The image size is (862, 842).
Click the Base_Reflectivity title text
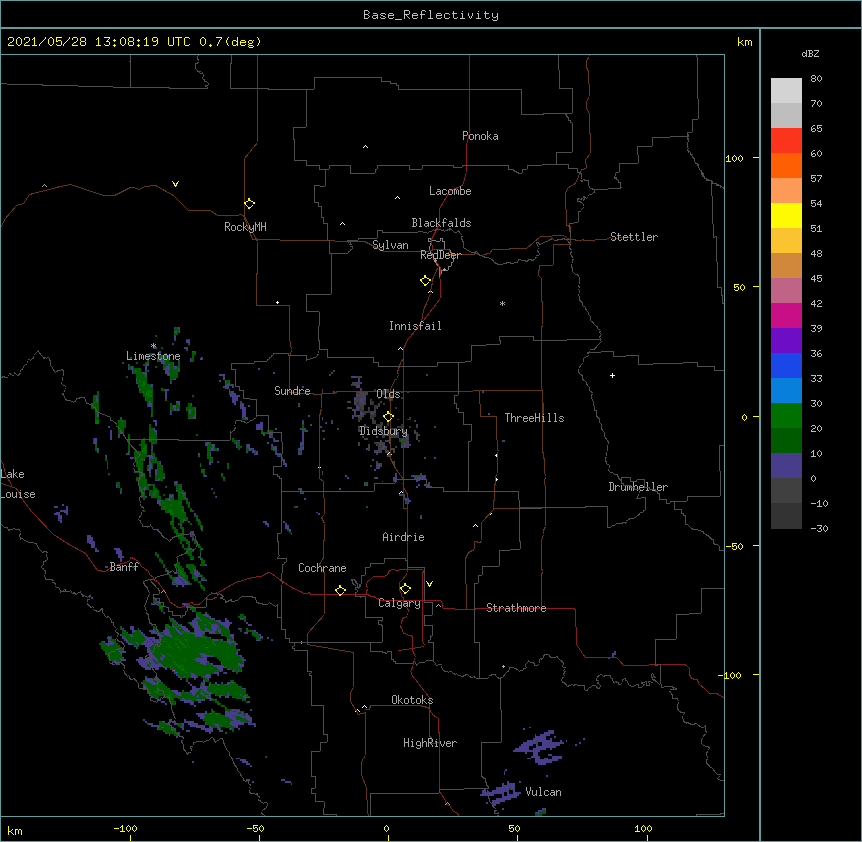click(x=431, y=15)
